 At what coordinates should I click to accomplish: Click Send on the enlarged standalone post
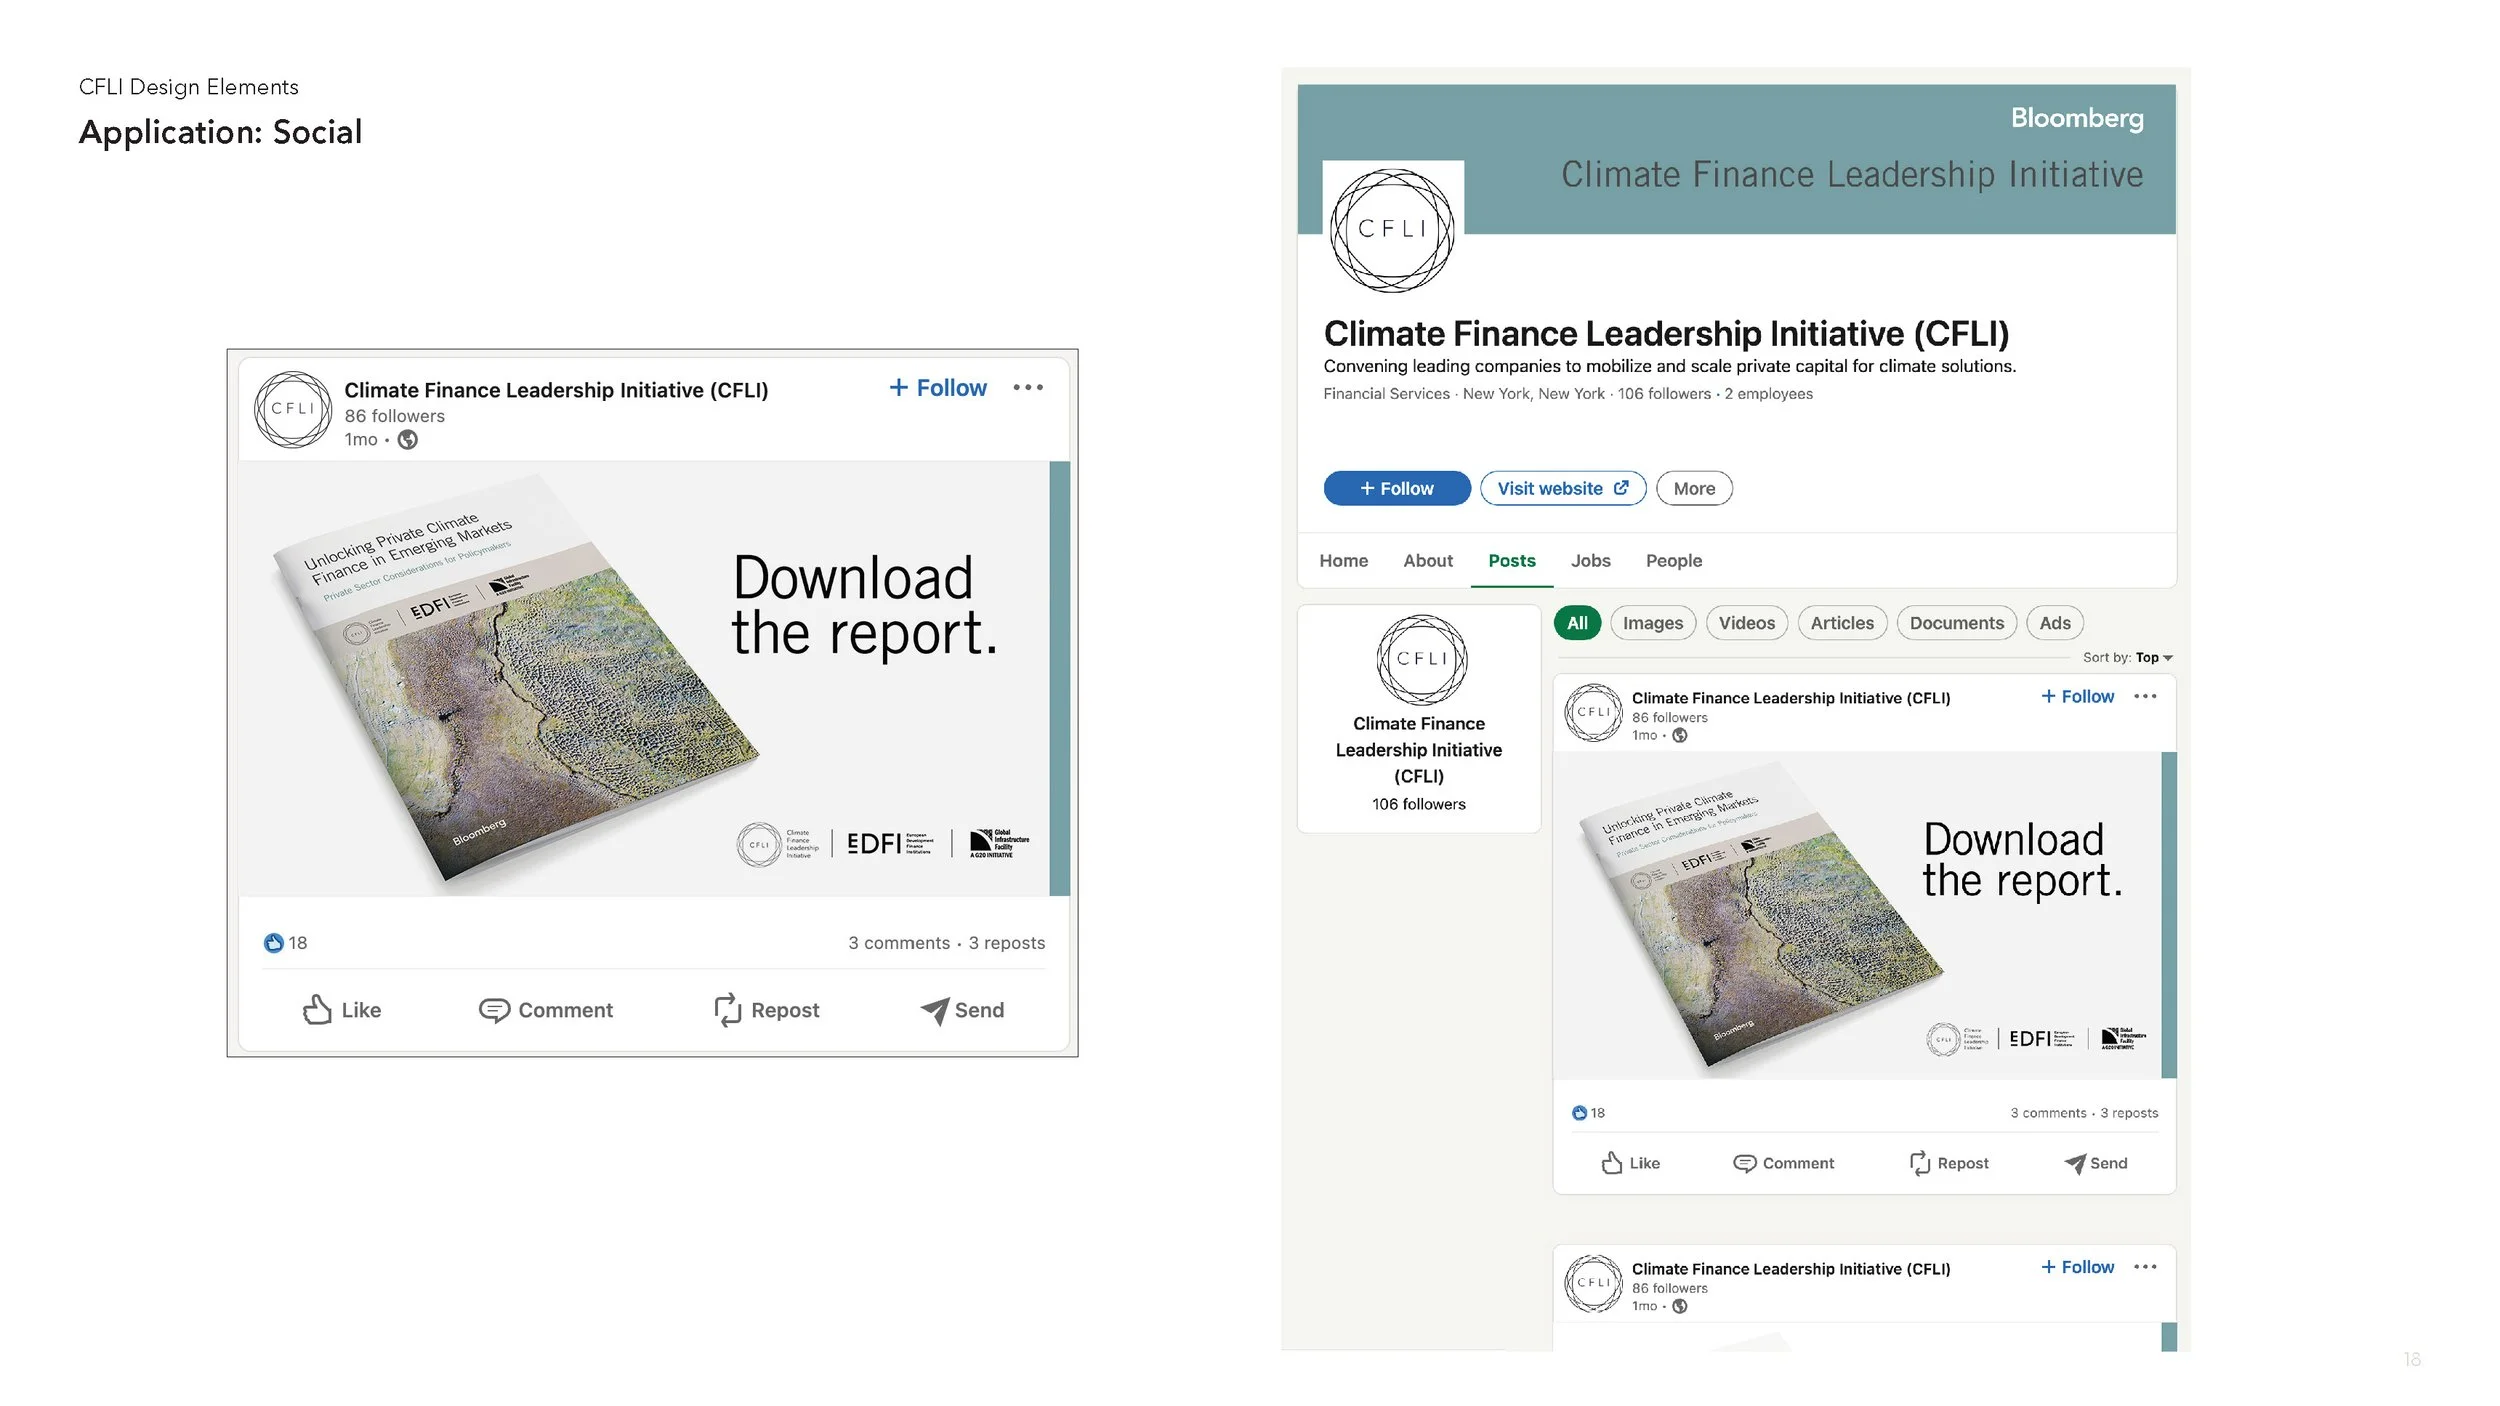[962, 1011]
